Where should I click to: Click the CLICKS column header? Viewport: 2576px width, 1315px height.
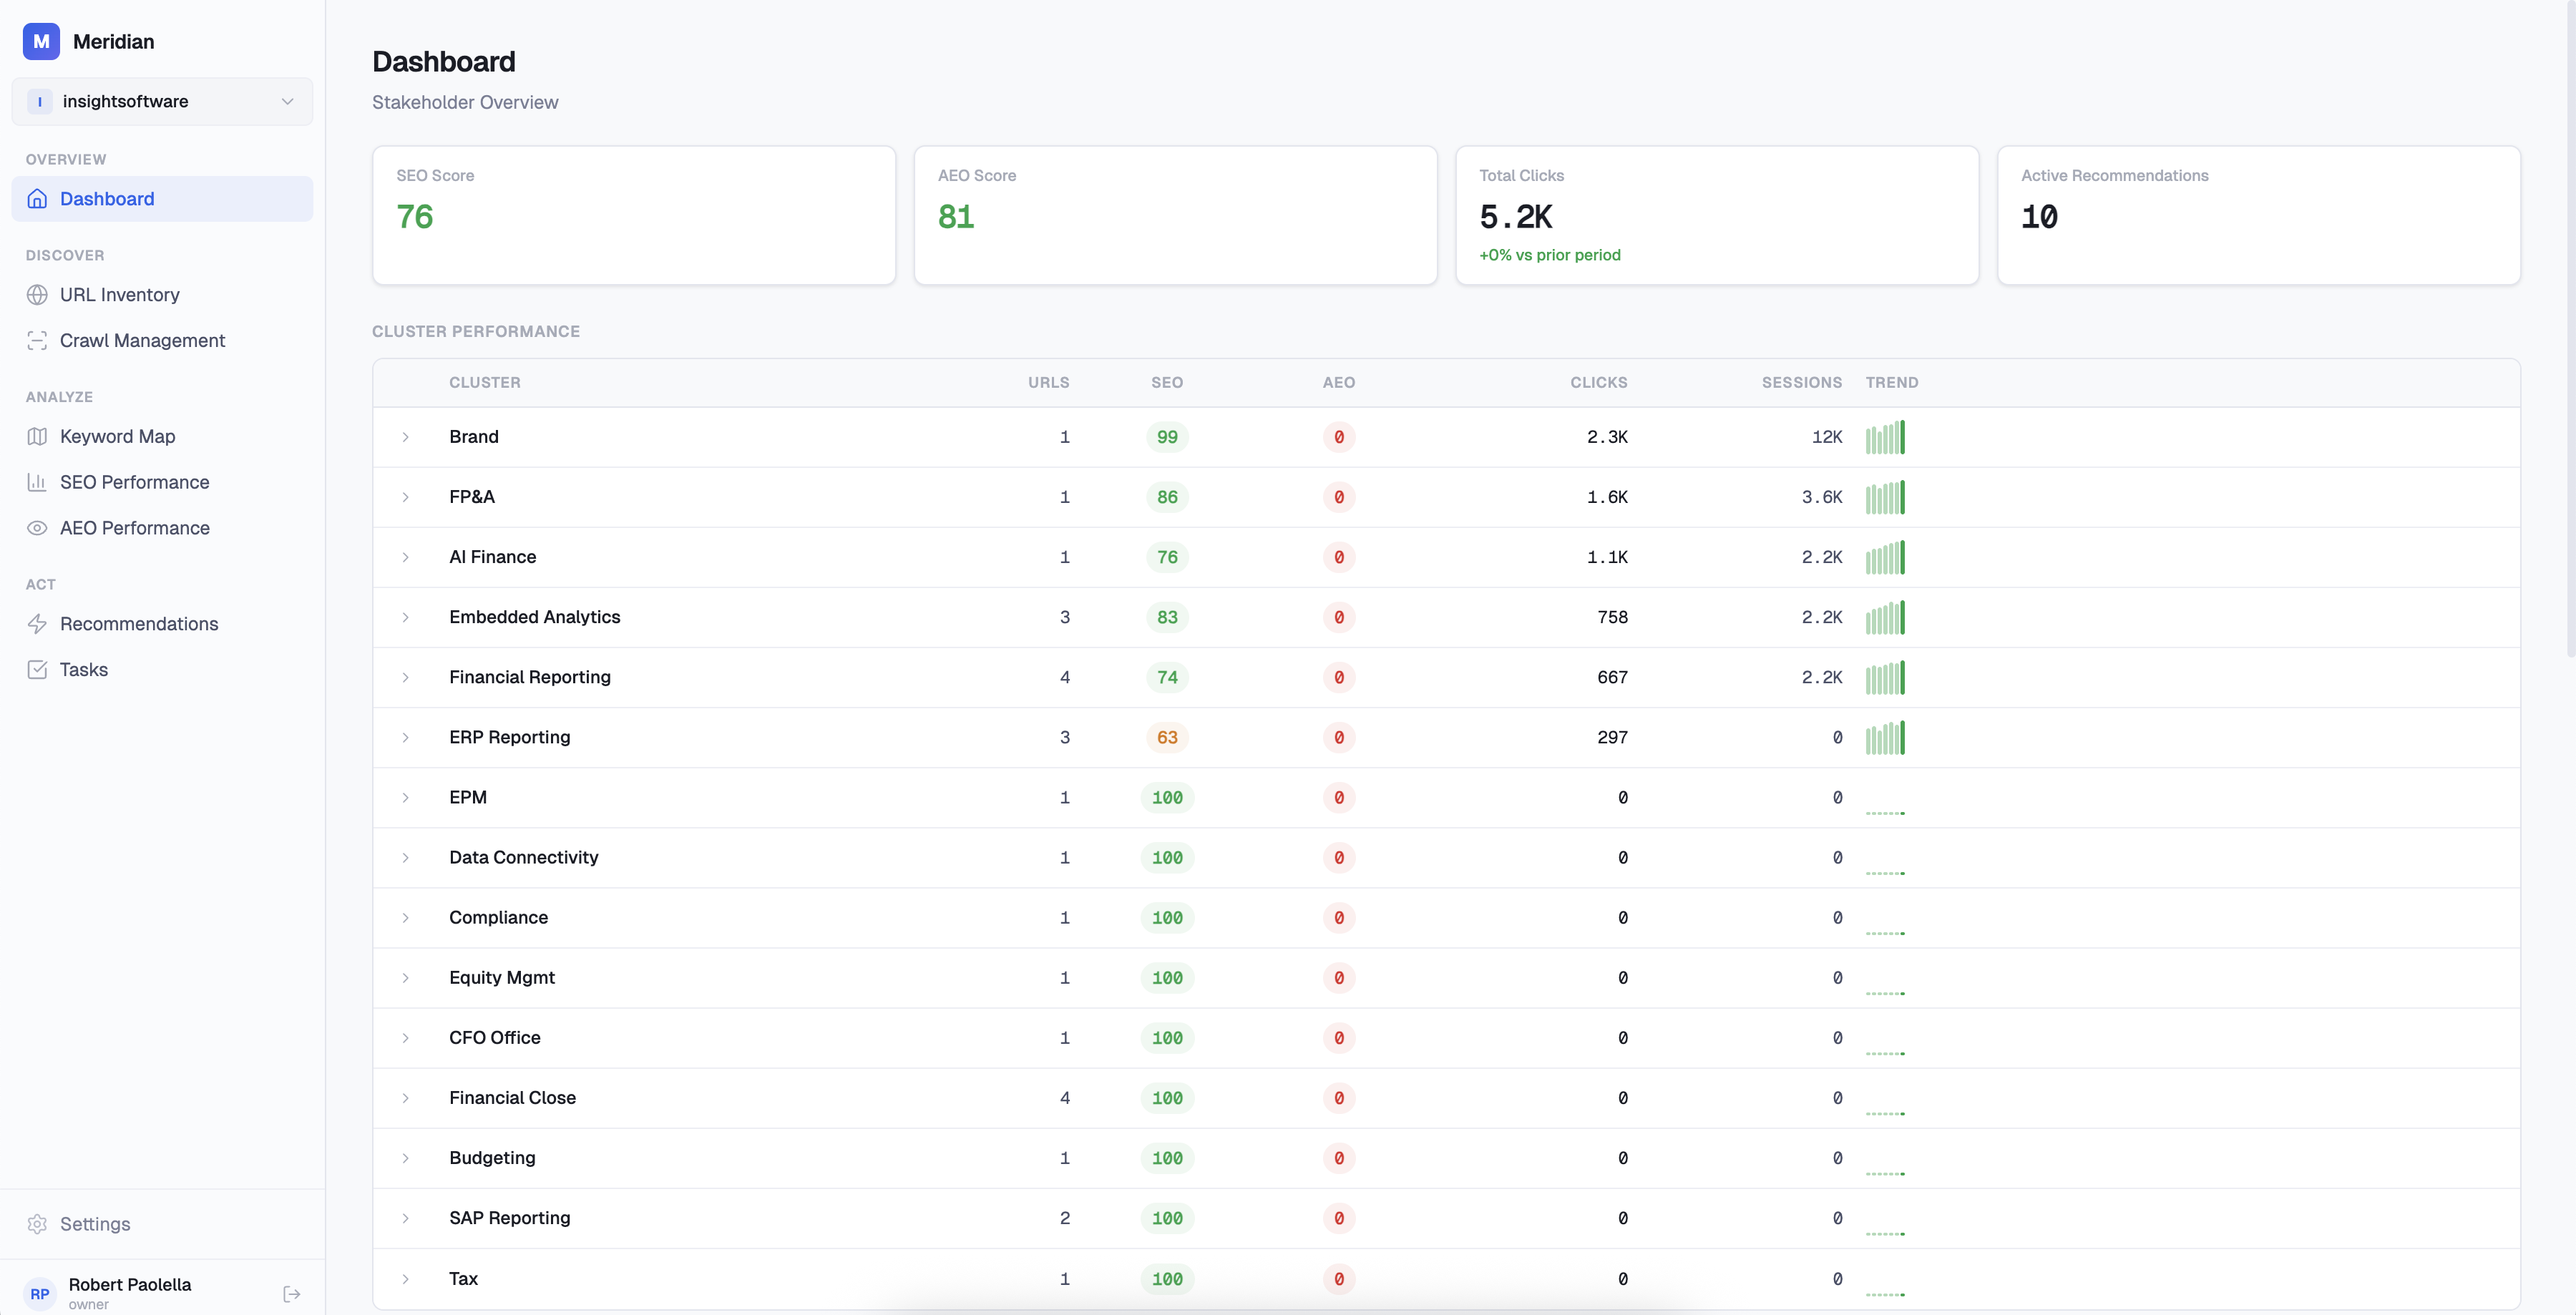[x=1598, y=383]
